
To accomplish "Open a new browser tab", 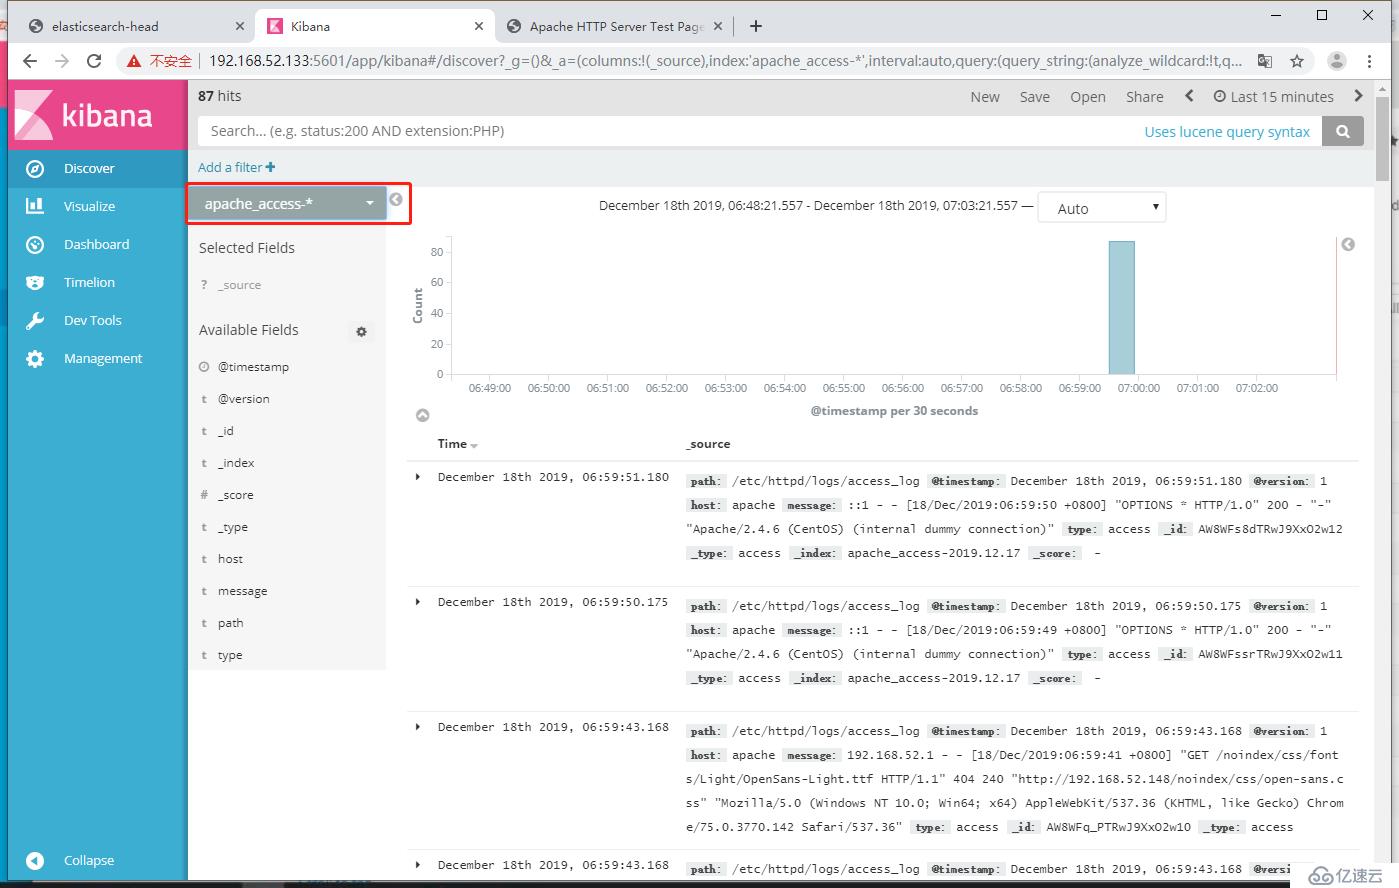I will pyautogui.click(x=756, y=26).
